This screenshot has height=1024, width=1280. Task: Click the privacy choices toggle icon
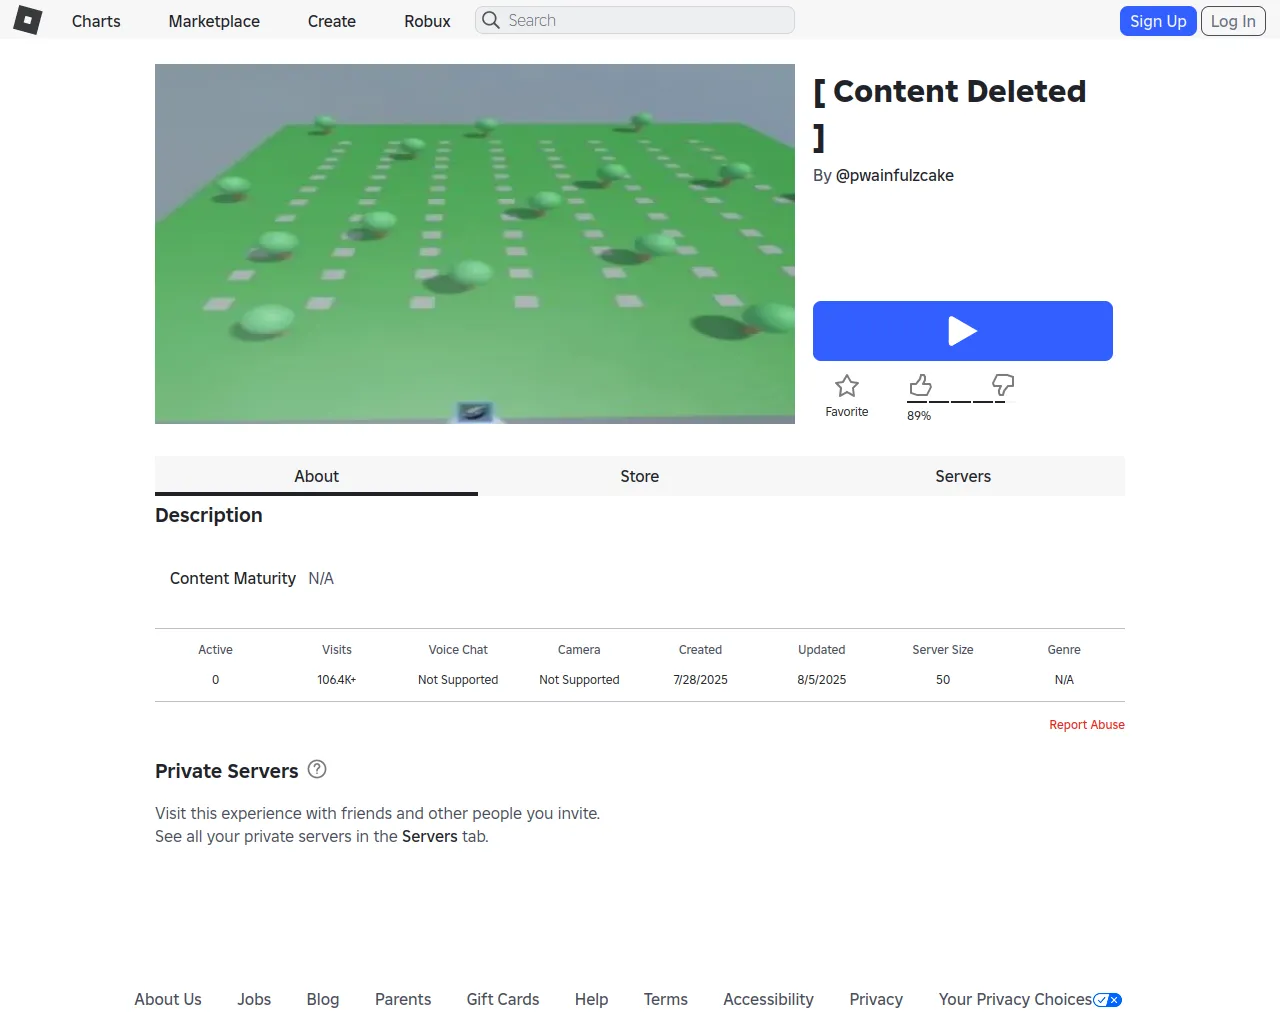point(1107,1000)
